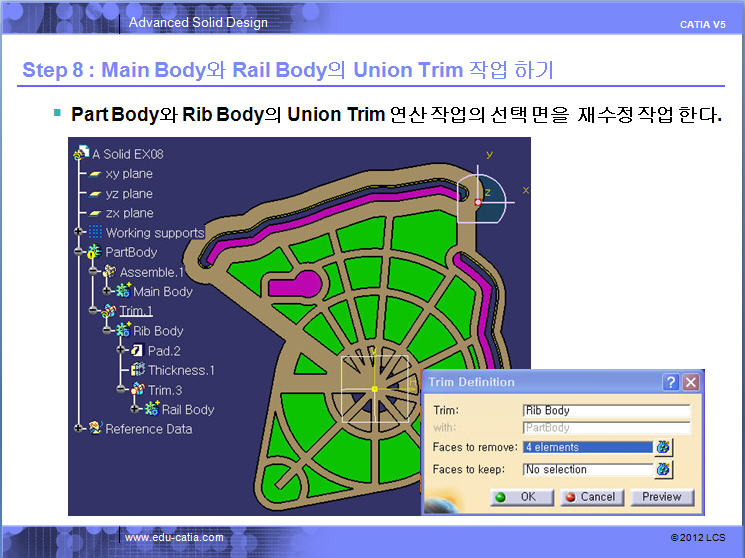Click the Assemble.1 operation icon
Image resolution: width=745 pixels, height=558 pixels.
point(109,272)
